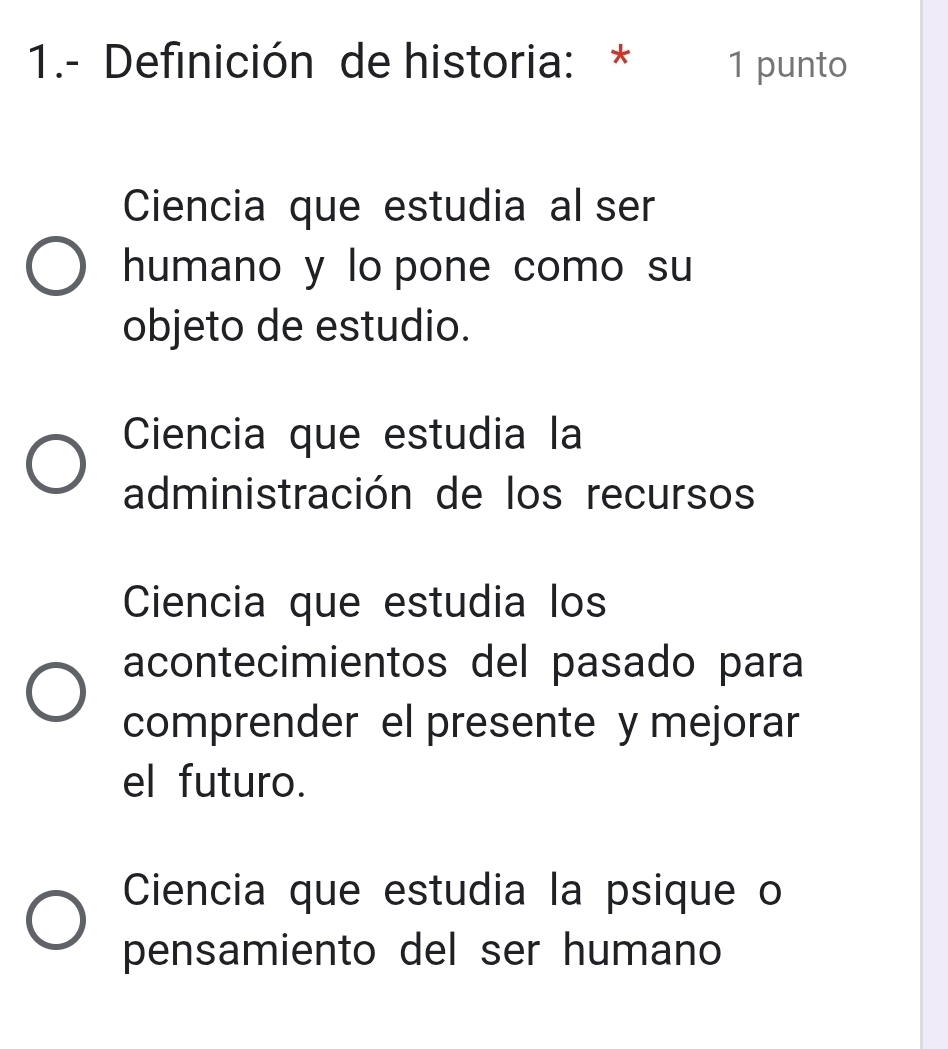Click the line "acontecimientos del pasado para"
Screen dimensions: 948x1049
tap(463, 662)
